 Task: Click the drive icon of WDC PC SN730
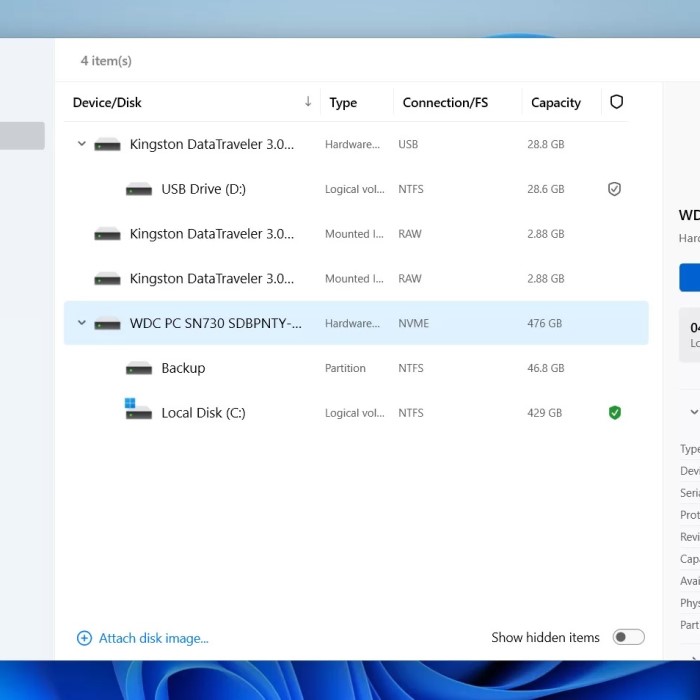coord(107,323)
